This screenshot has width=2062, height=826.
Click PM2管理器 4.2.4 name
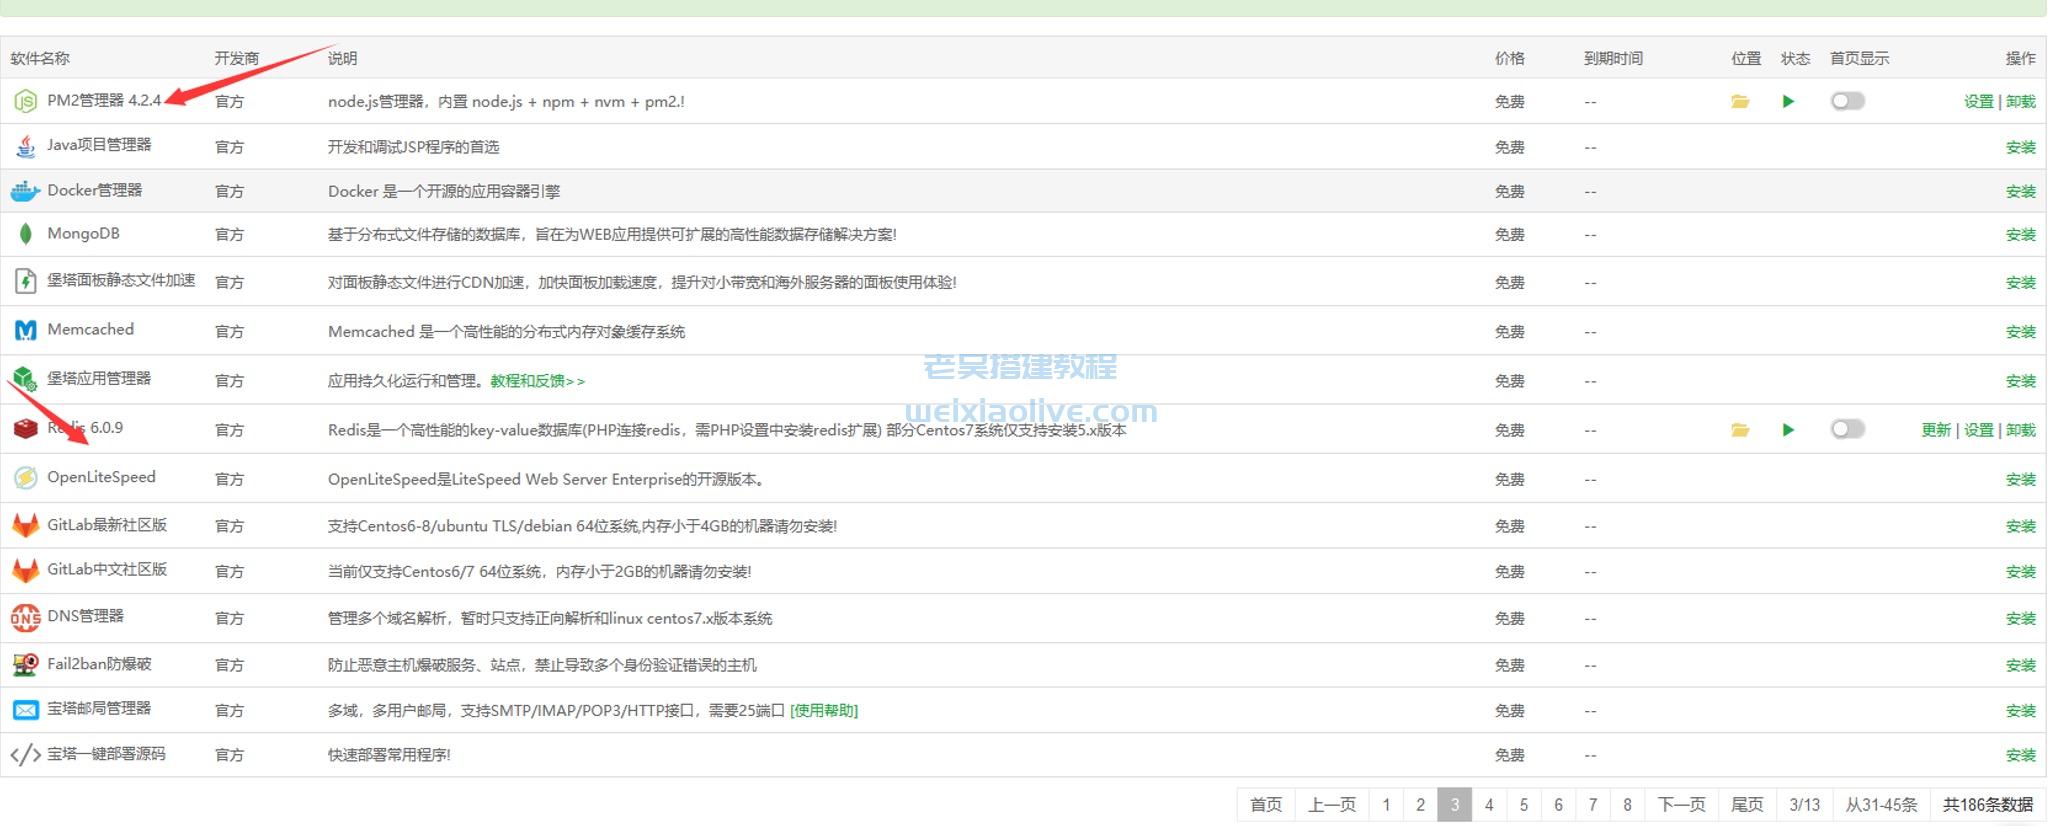click(104, 100)
